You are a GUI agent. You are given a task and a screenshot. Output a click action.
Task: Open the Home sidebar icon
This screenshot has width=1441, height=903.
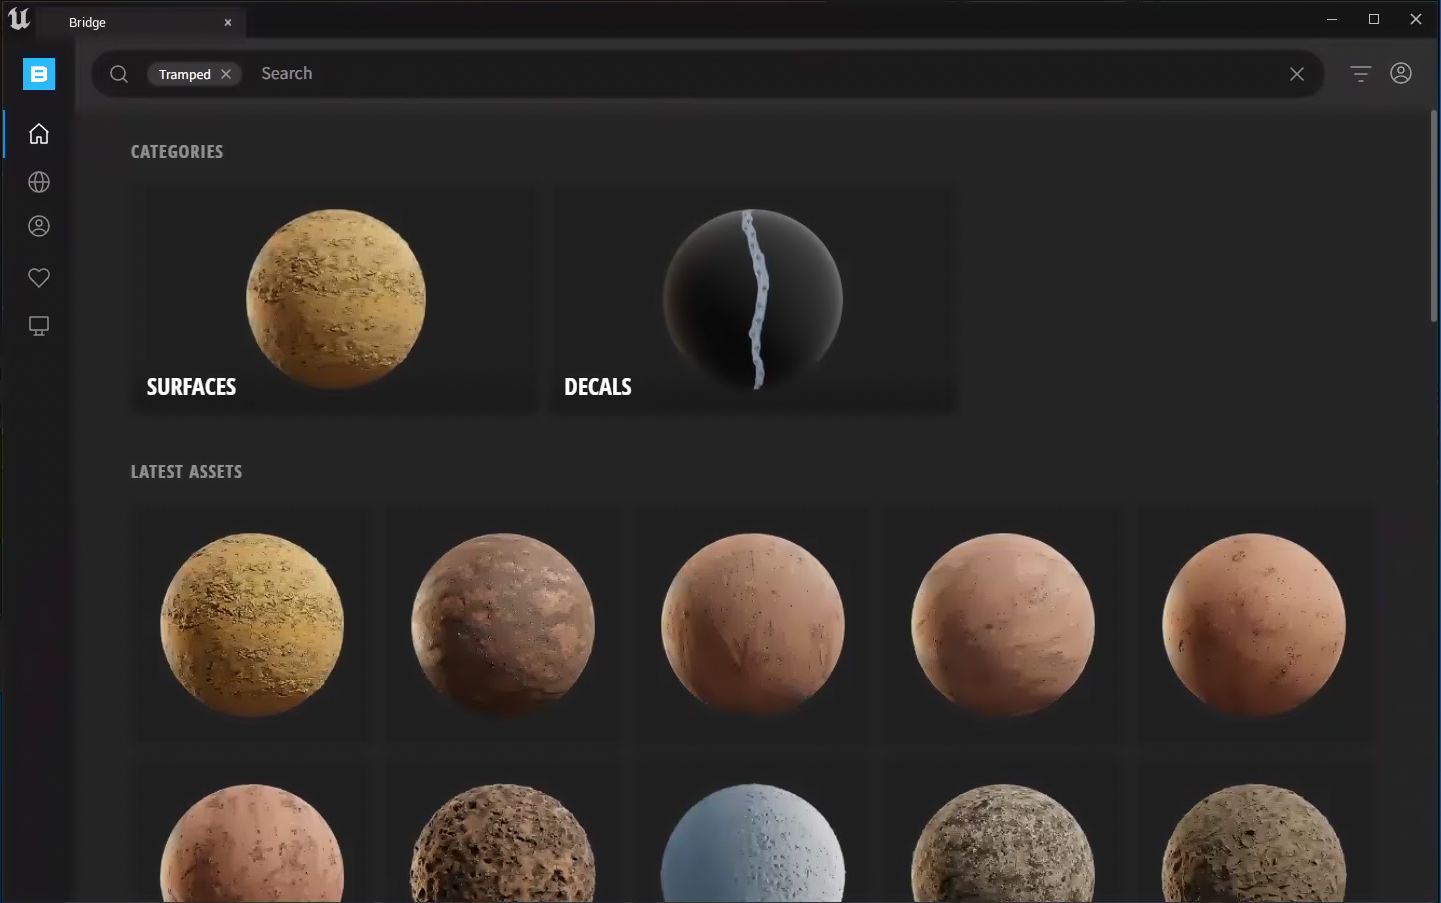(x=39, y=134)
